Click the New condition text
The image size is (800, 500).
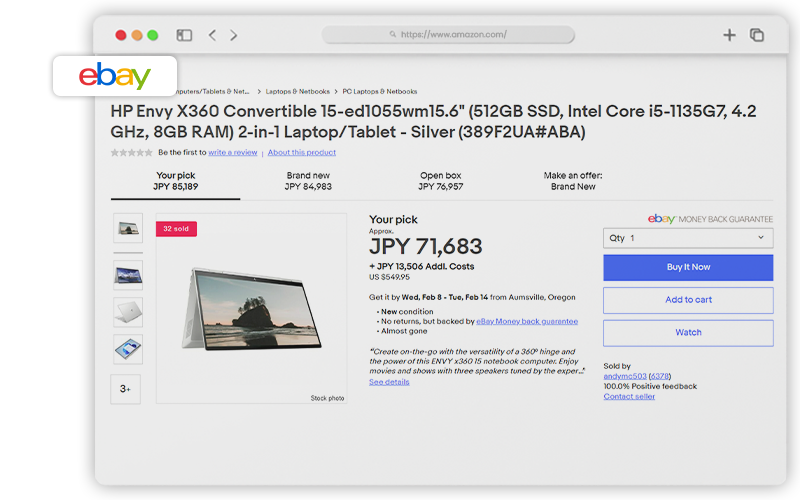(407, 311)
